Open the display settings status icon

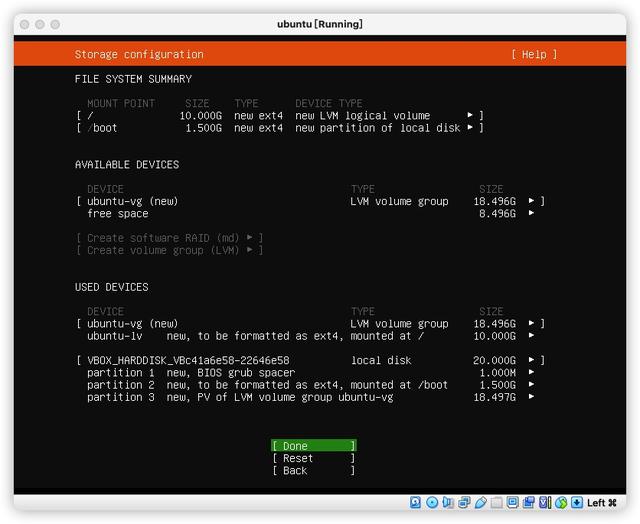click(x=512, y=502)
